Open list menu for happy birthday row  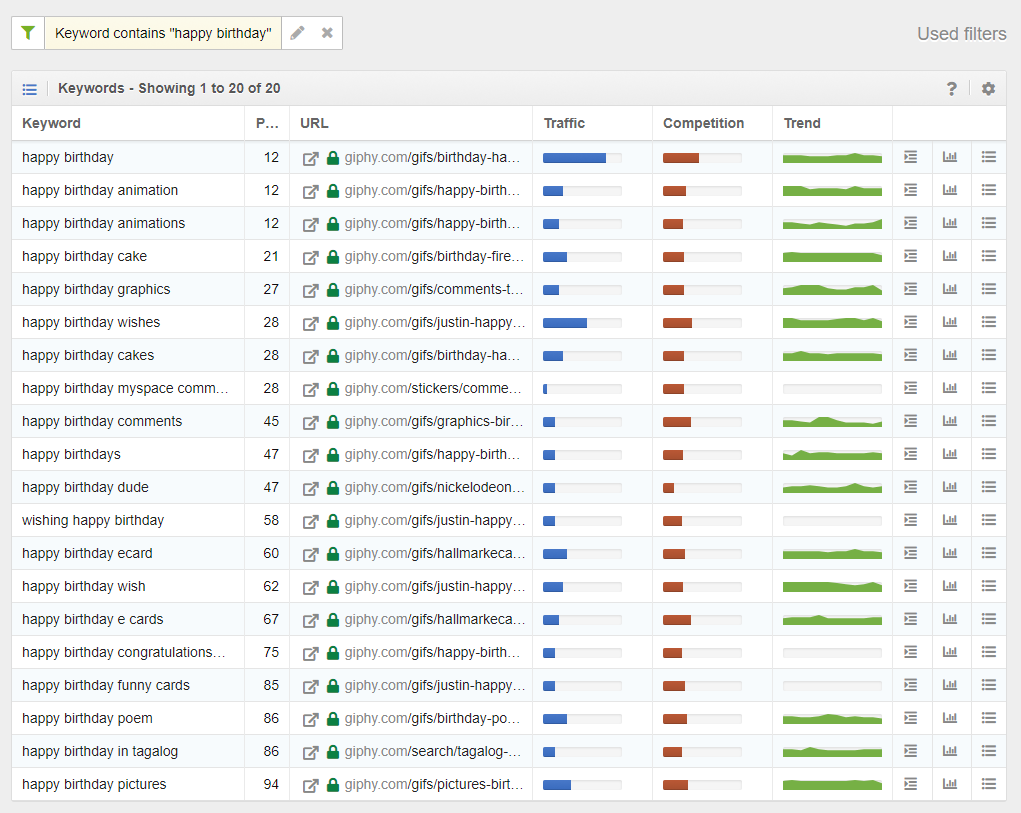pos(989,157)
